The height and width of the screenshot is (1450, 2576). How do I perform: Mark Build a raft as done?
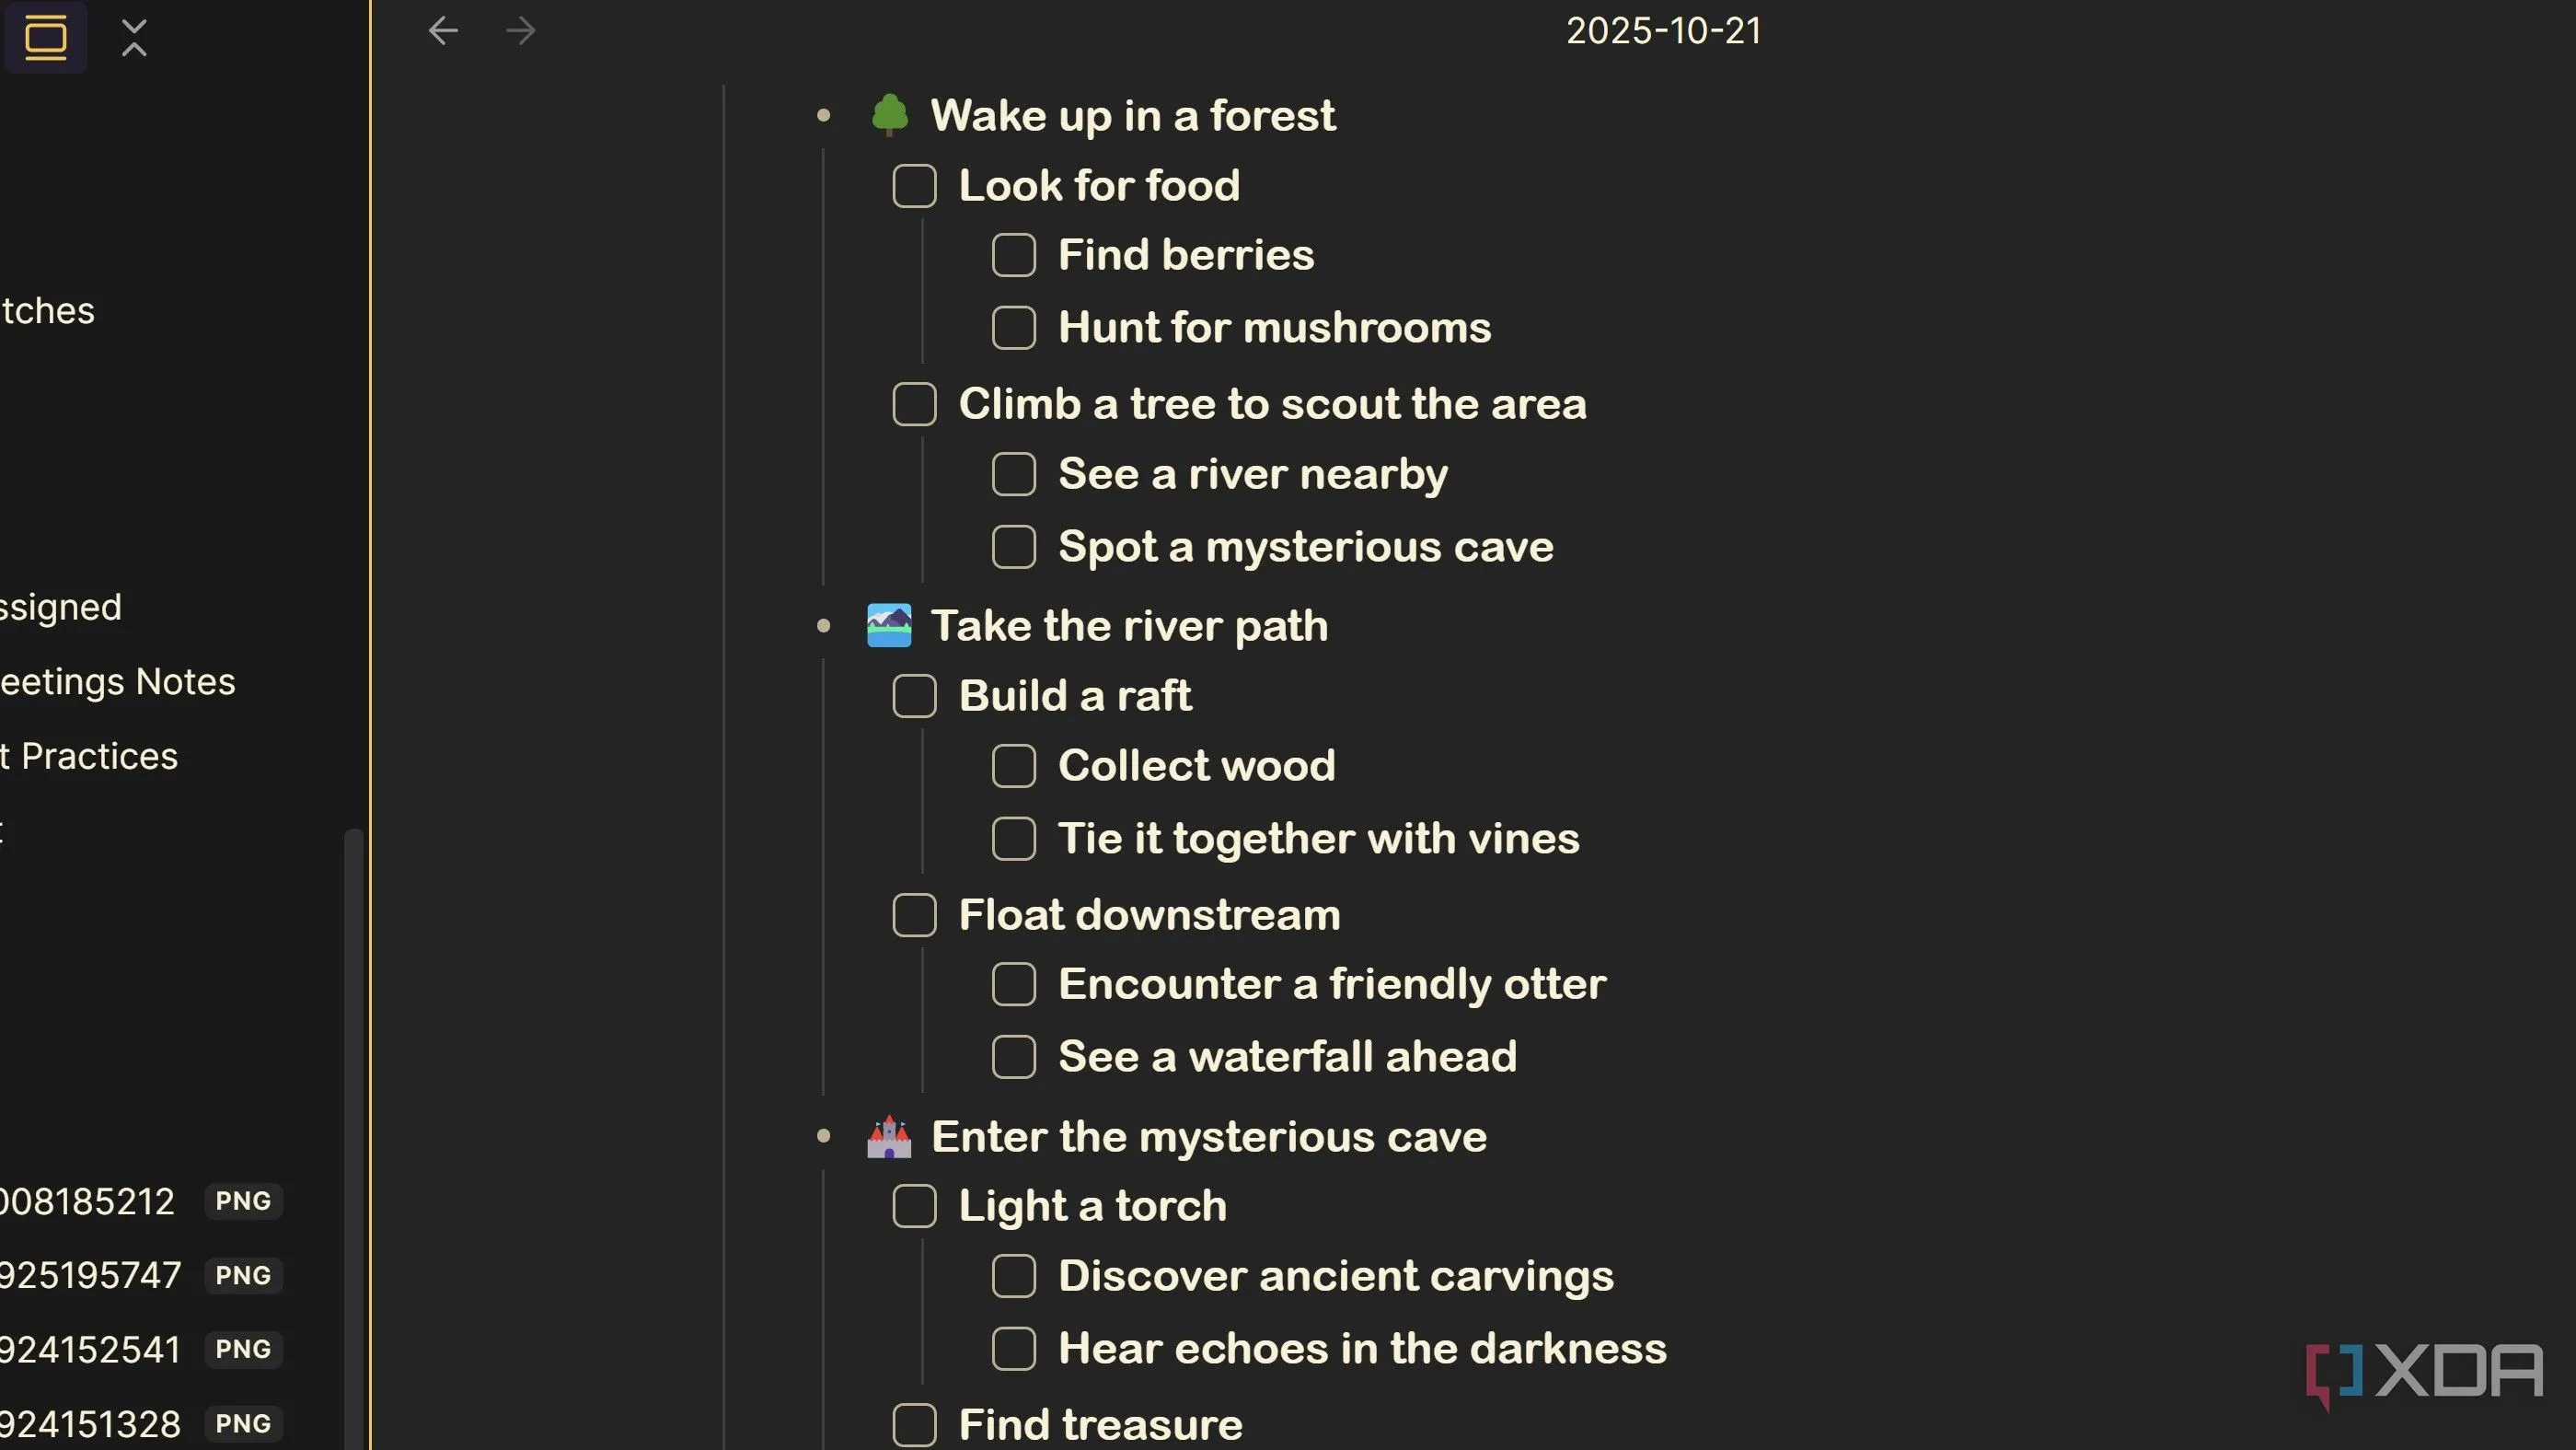(914, 696)
